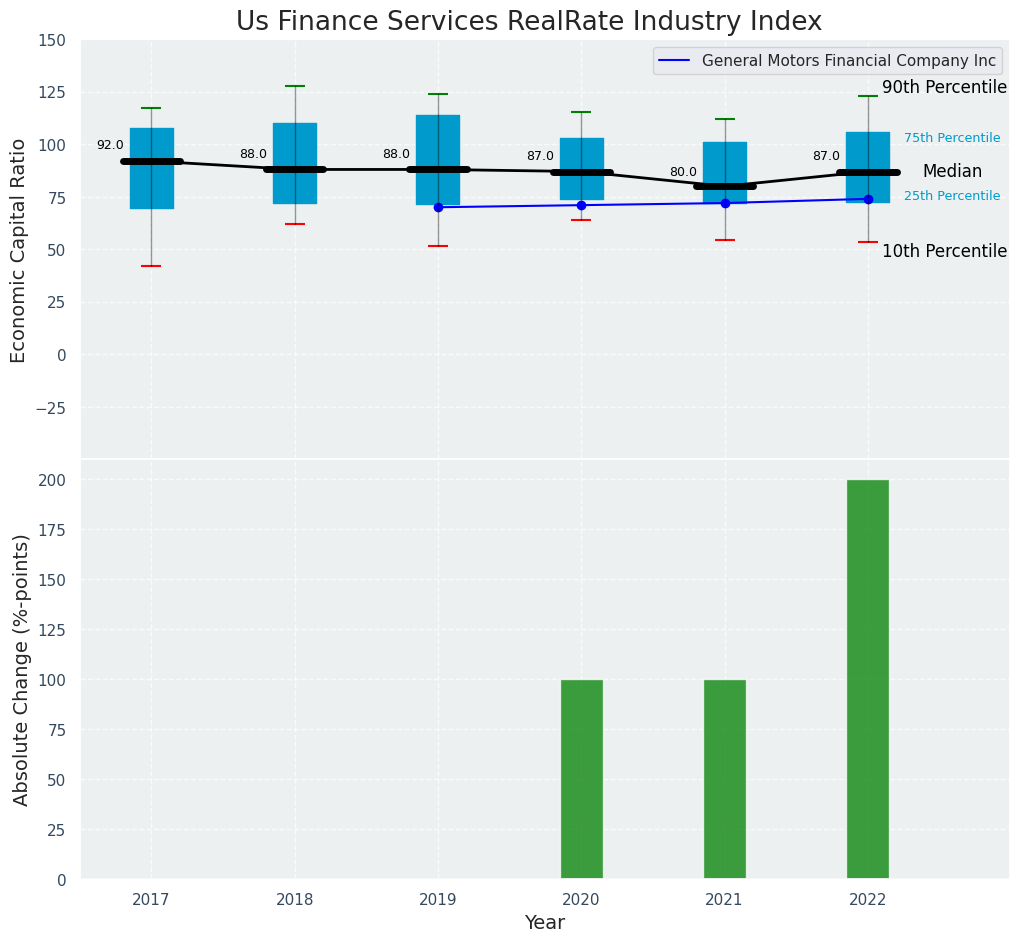
Task: Click the 10th Percentile annotation
Action: [x=944, y=252]
